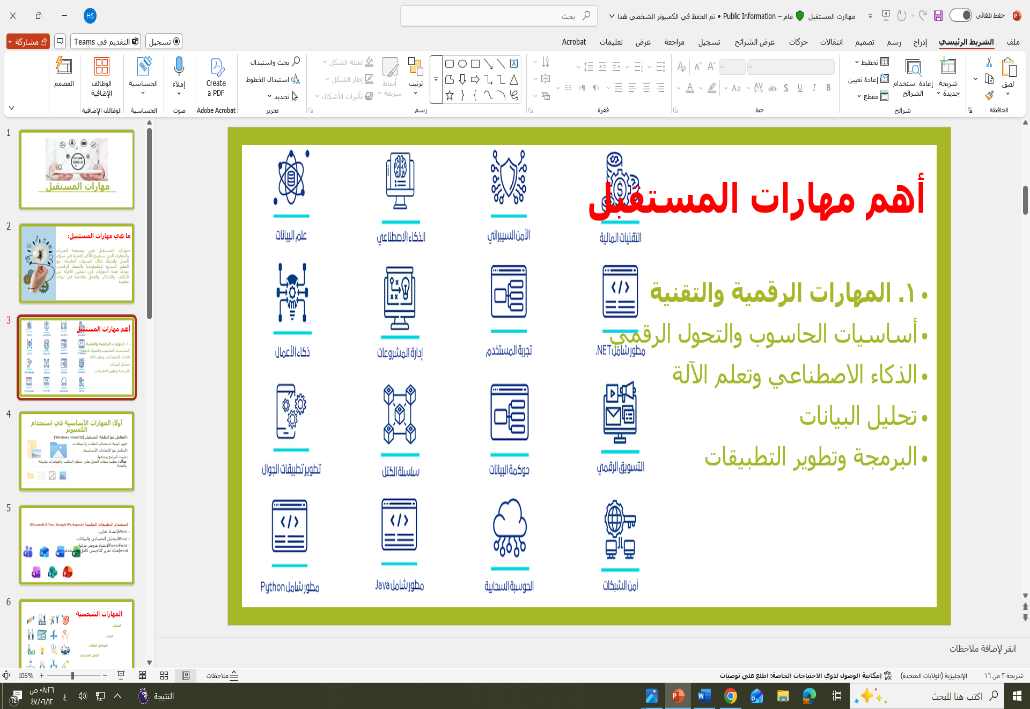Open Dictate with the microphone icon

(179, 67)
